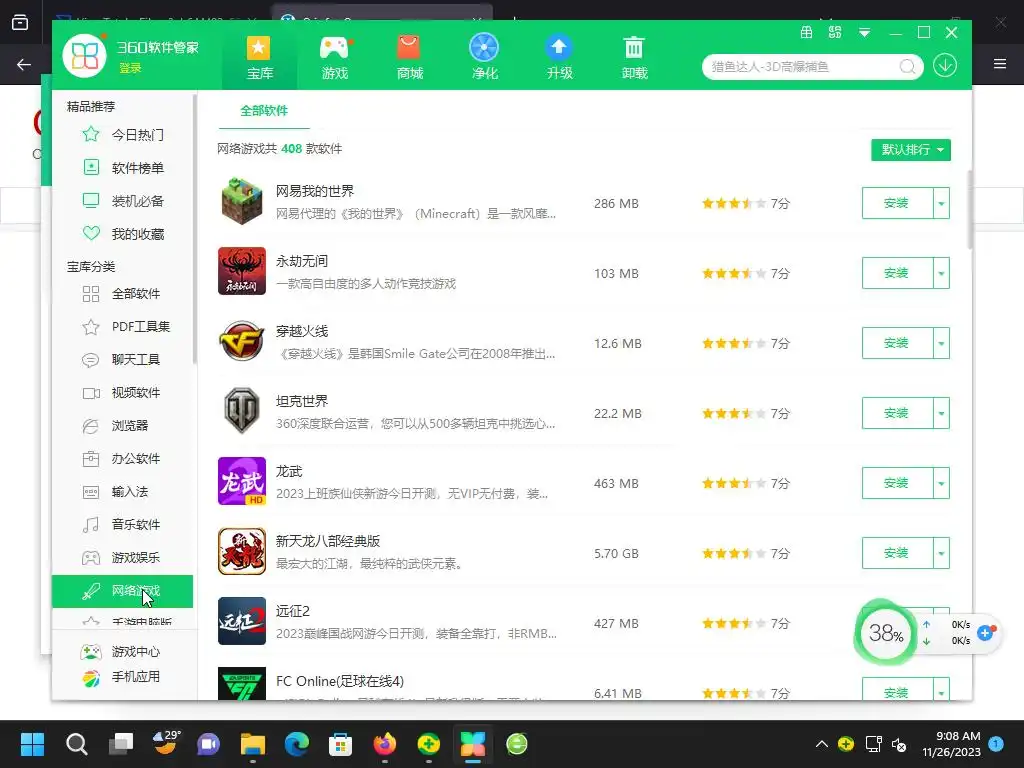Click the 新天龙八部经典版 game icon
Viewport: 1024px width, 768px height.
[x=242, y=551]
